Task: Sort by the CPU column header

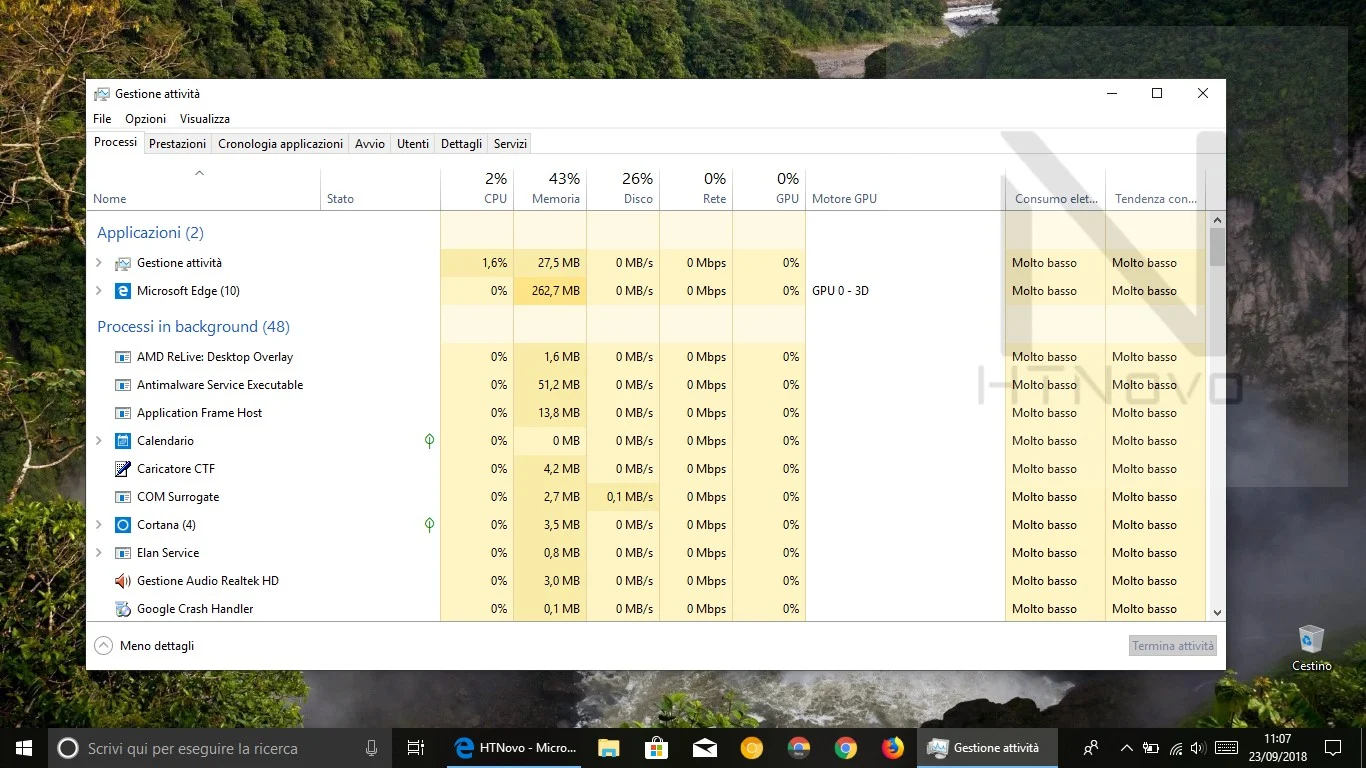Action: pos(477,188)
